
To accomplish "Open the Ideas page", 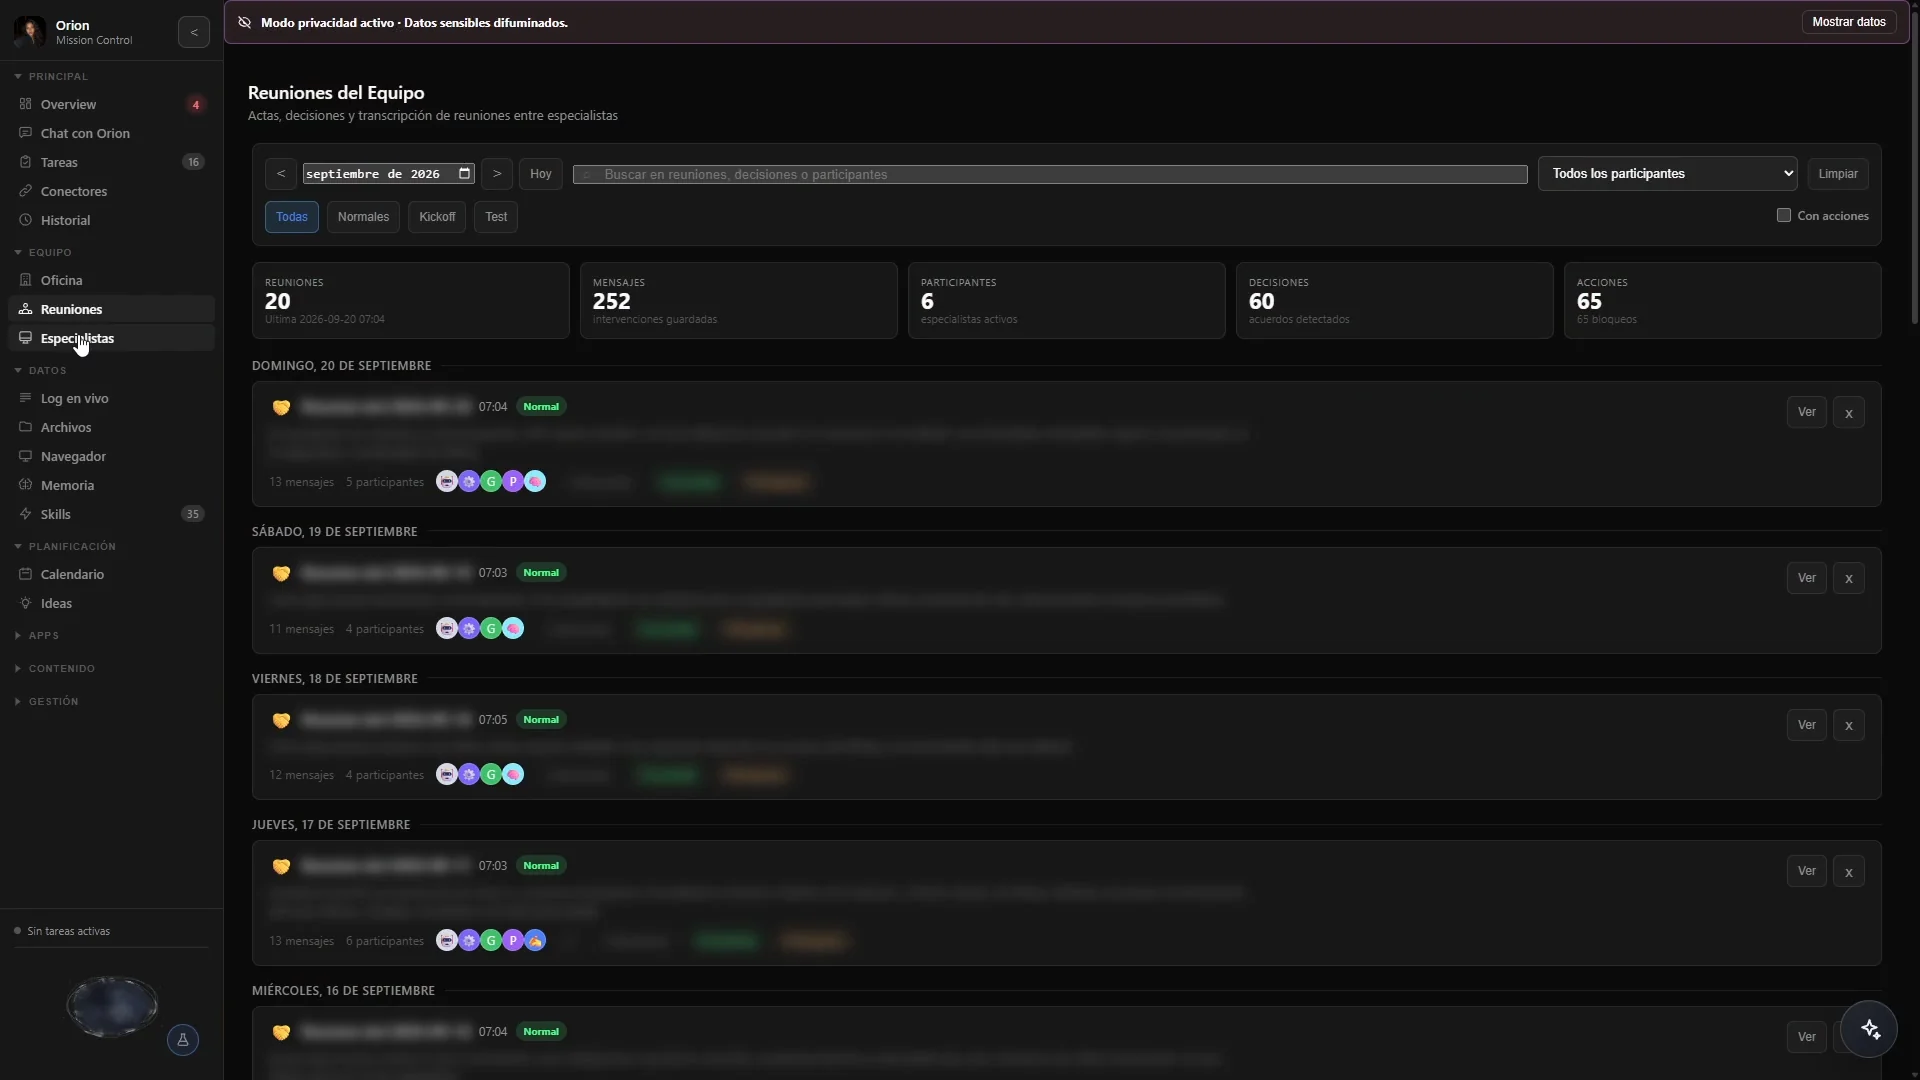I will coord(111,603).
